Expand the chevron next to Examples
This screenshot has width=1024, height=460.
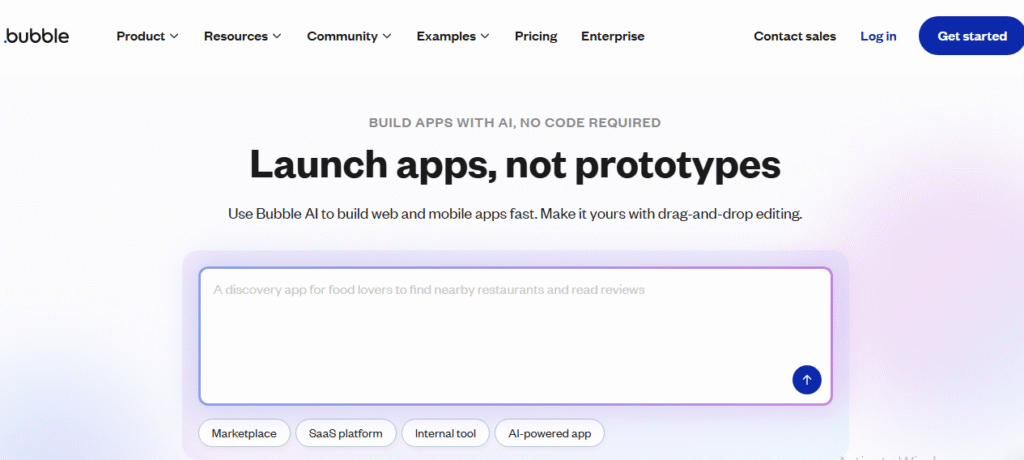[x=485, y=36]
